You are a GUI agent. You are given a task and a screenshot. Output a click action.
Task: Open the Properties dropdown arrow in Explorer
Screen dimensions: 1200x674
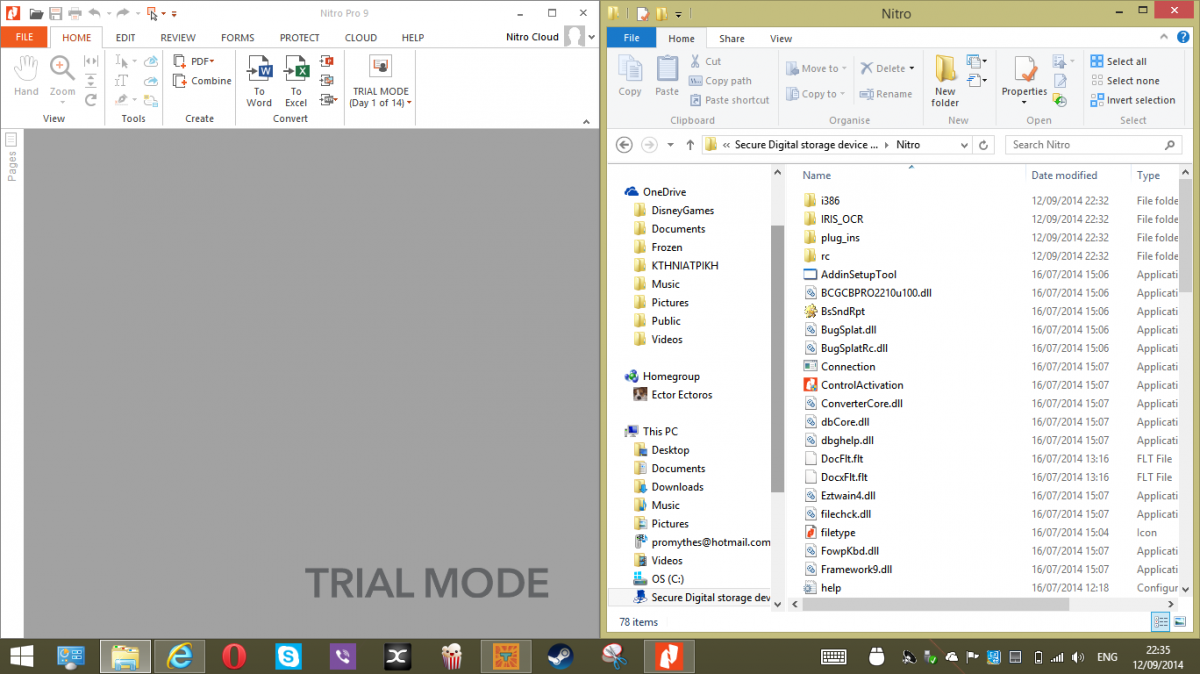coord(1024,104)
